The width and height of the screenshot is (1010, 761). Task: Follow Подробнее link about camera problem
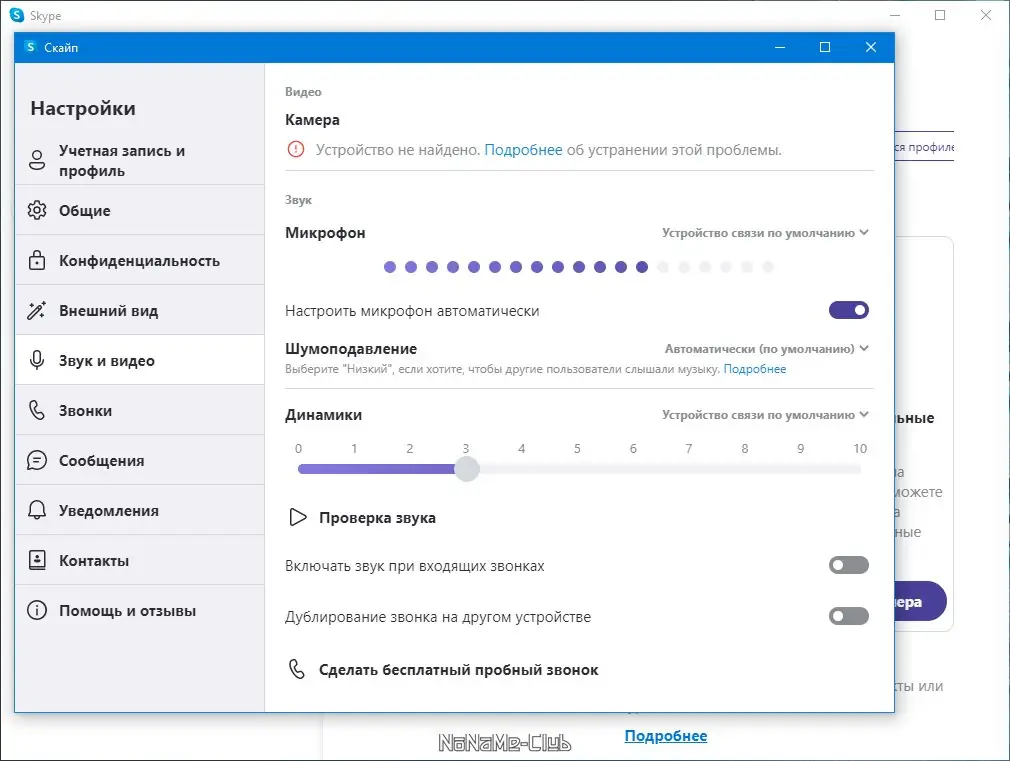coord(523,150)
